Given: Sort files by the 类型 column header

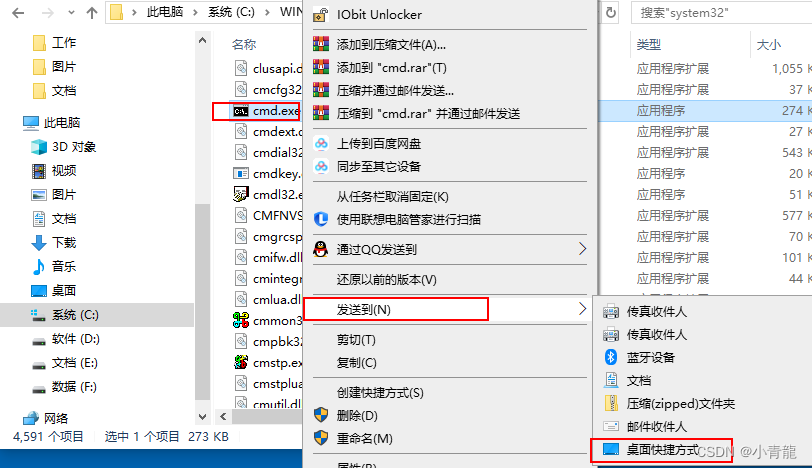Looking at the screenshot, I should tap(648, 45).
